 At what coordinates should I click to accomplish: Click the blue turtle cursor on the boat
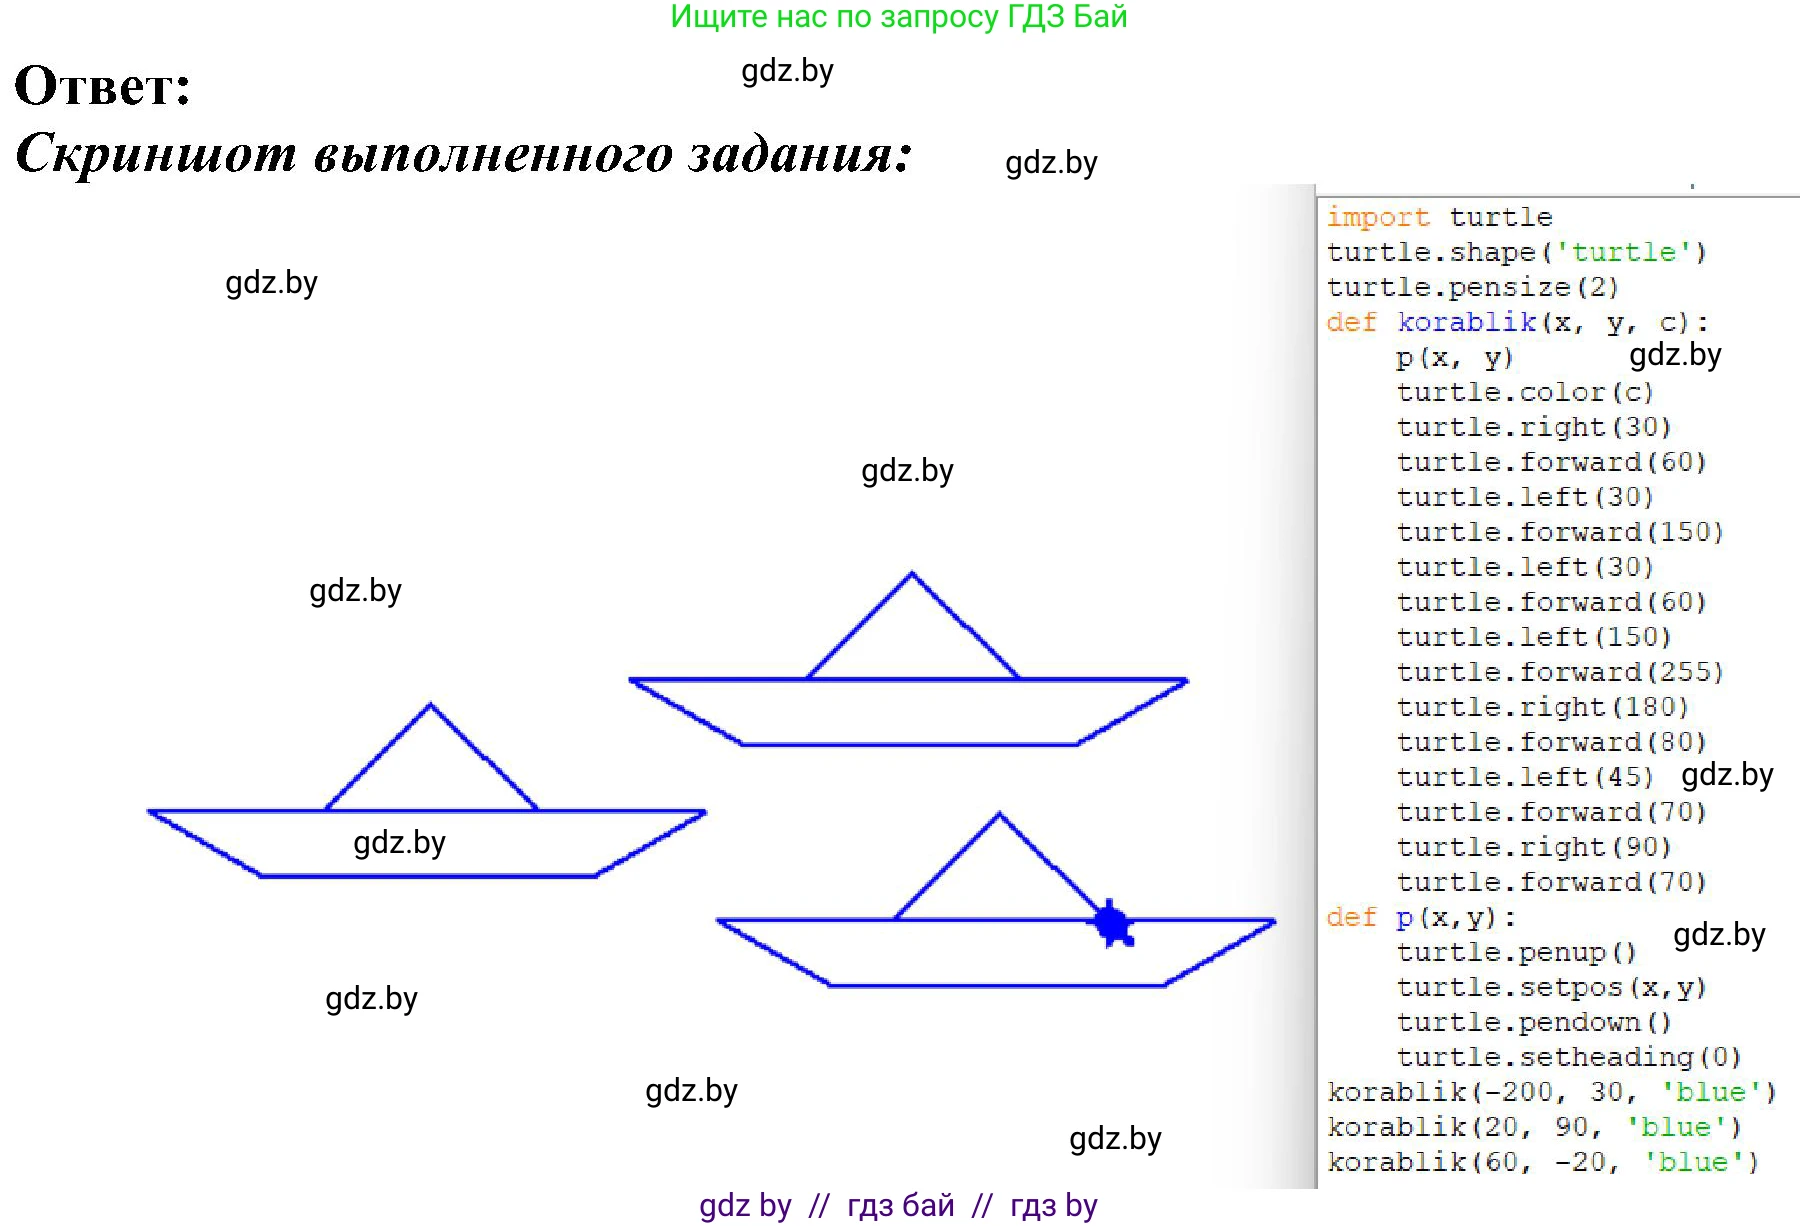[1111, 923]
